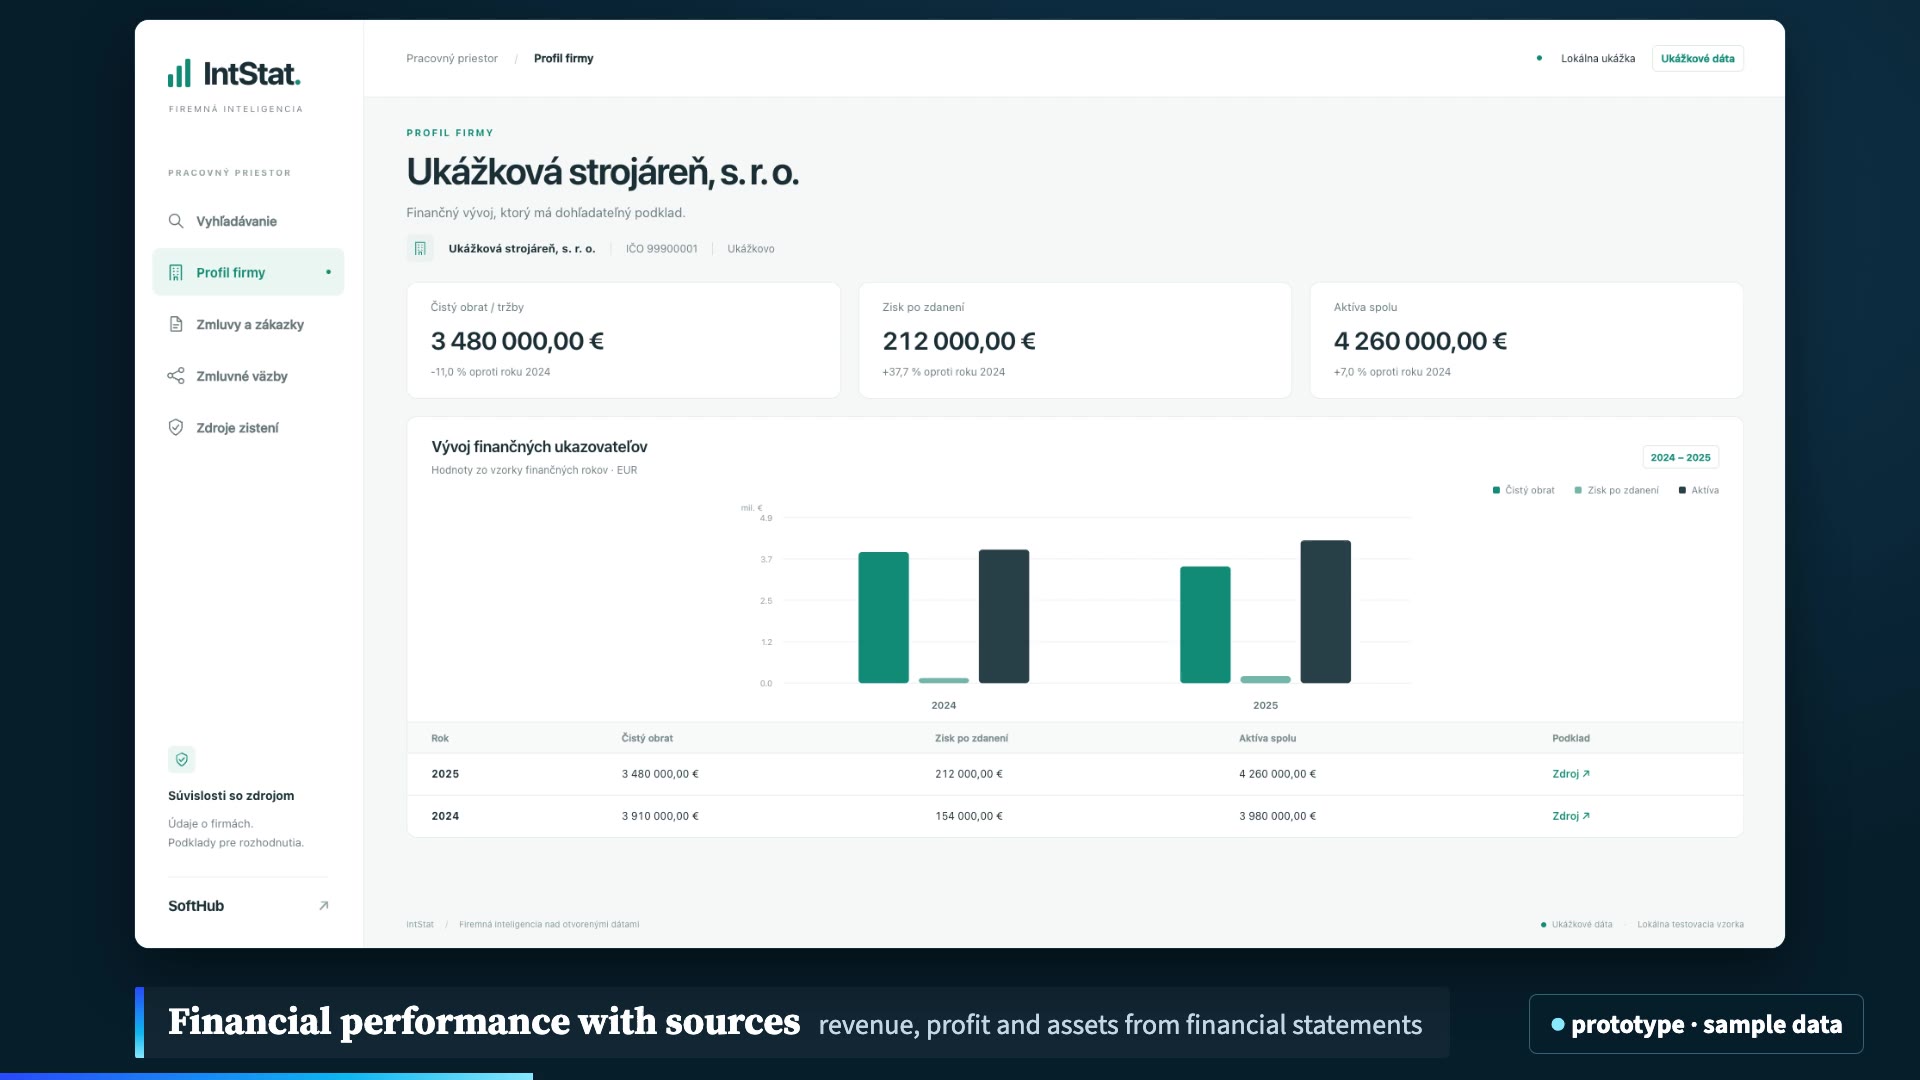The height and width of the screenshot is (1080, 1920).
Task: Click the Profil firmy breadcrumb
Action: point(564,58)
